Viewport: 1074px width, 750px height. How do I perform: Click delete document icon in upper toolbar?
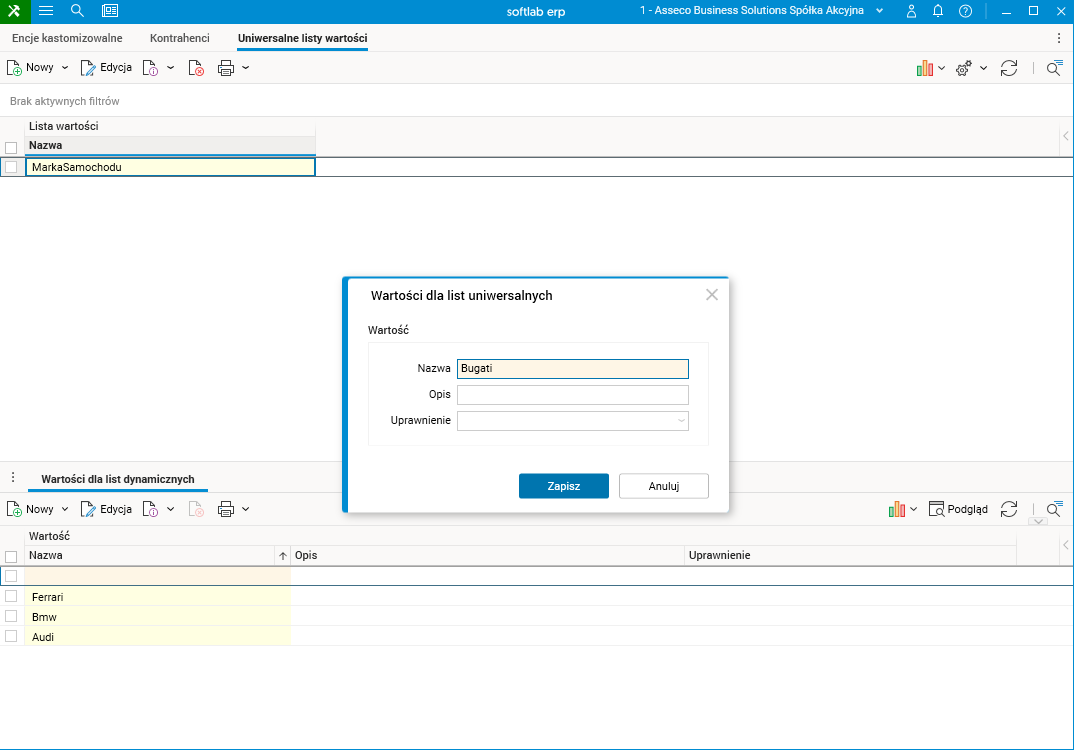click(x=196, y=68)
